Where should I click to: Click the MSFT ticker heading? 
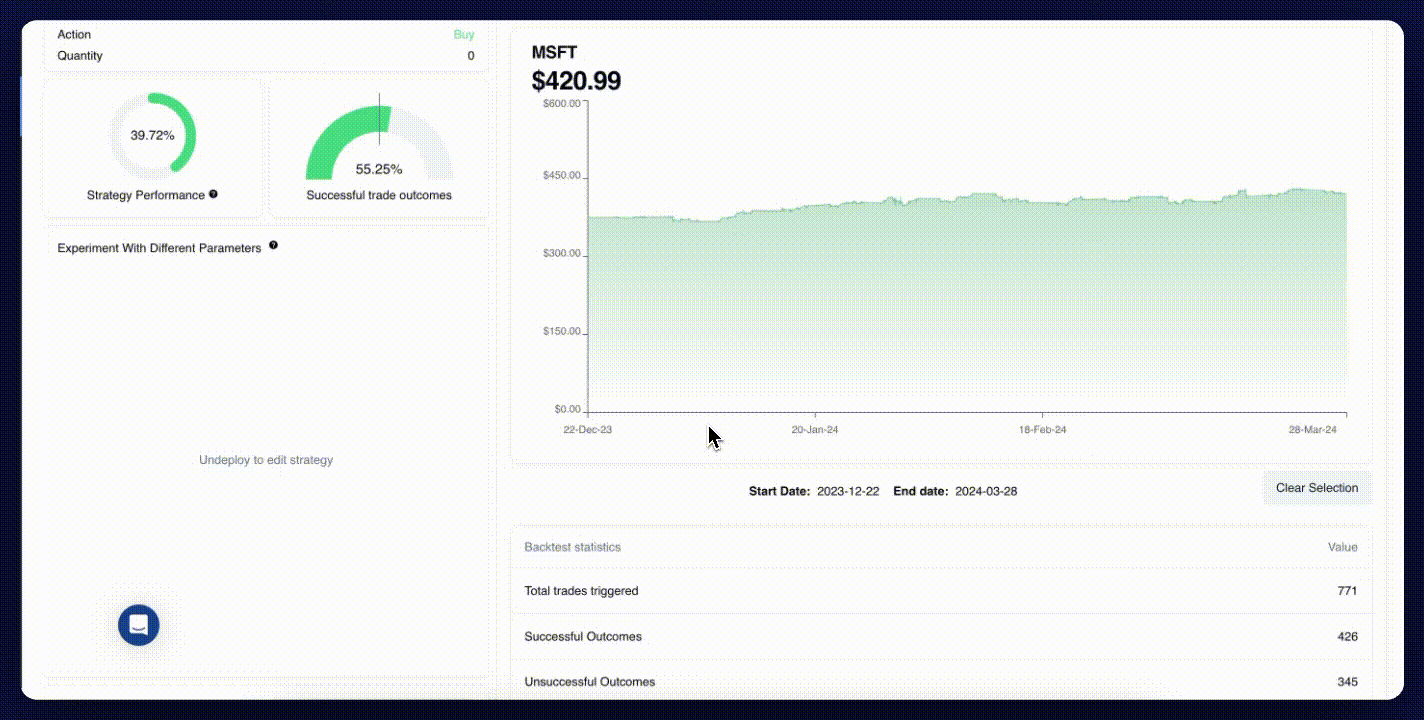554,53
